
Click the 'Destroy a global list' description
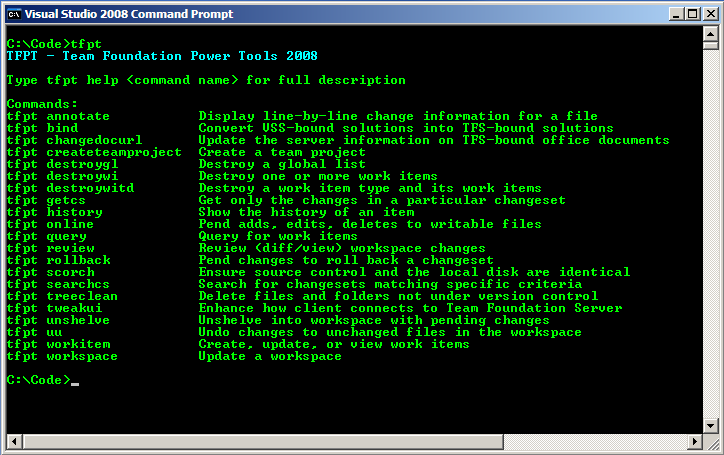[282, 164]
